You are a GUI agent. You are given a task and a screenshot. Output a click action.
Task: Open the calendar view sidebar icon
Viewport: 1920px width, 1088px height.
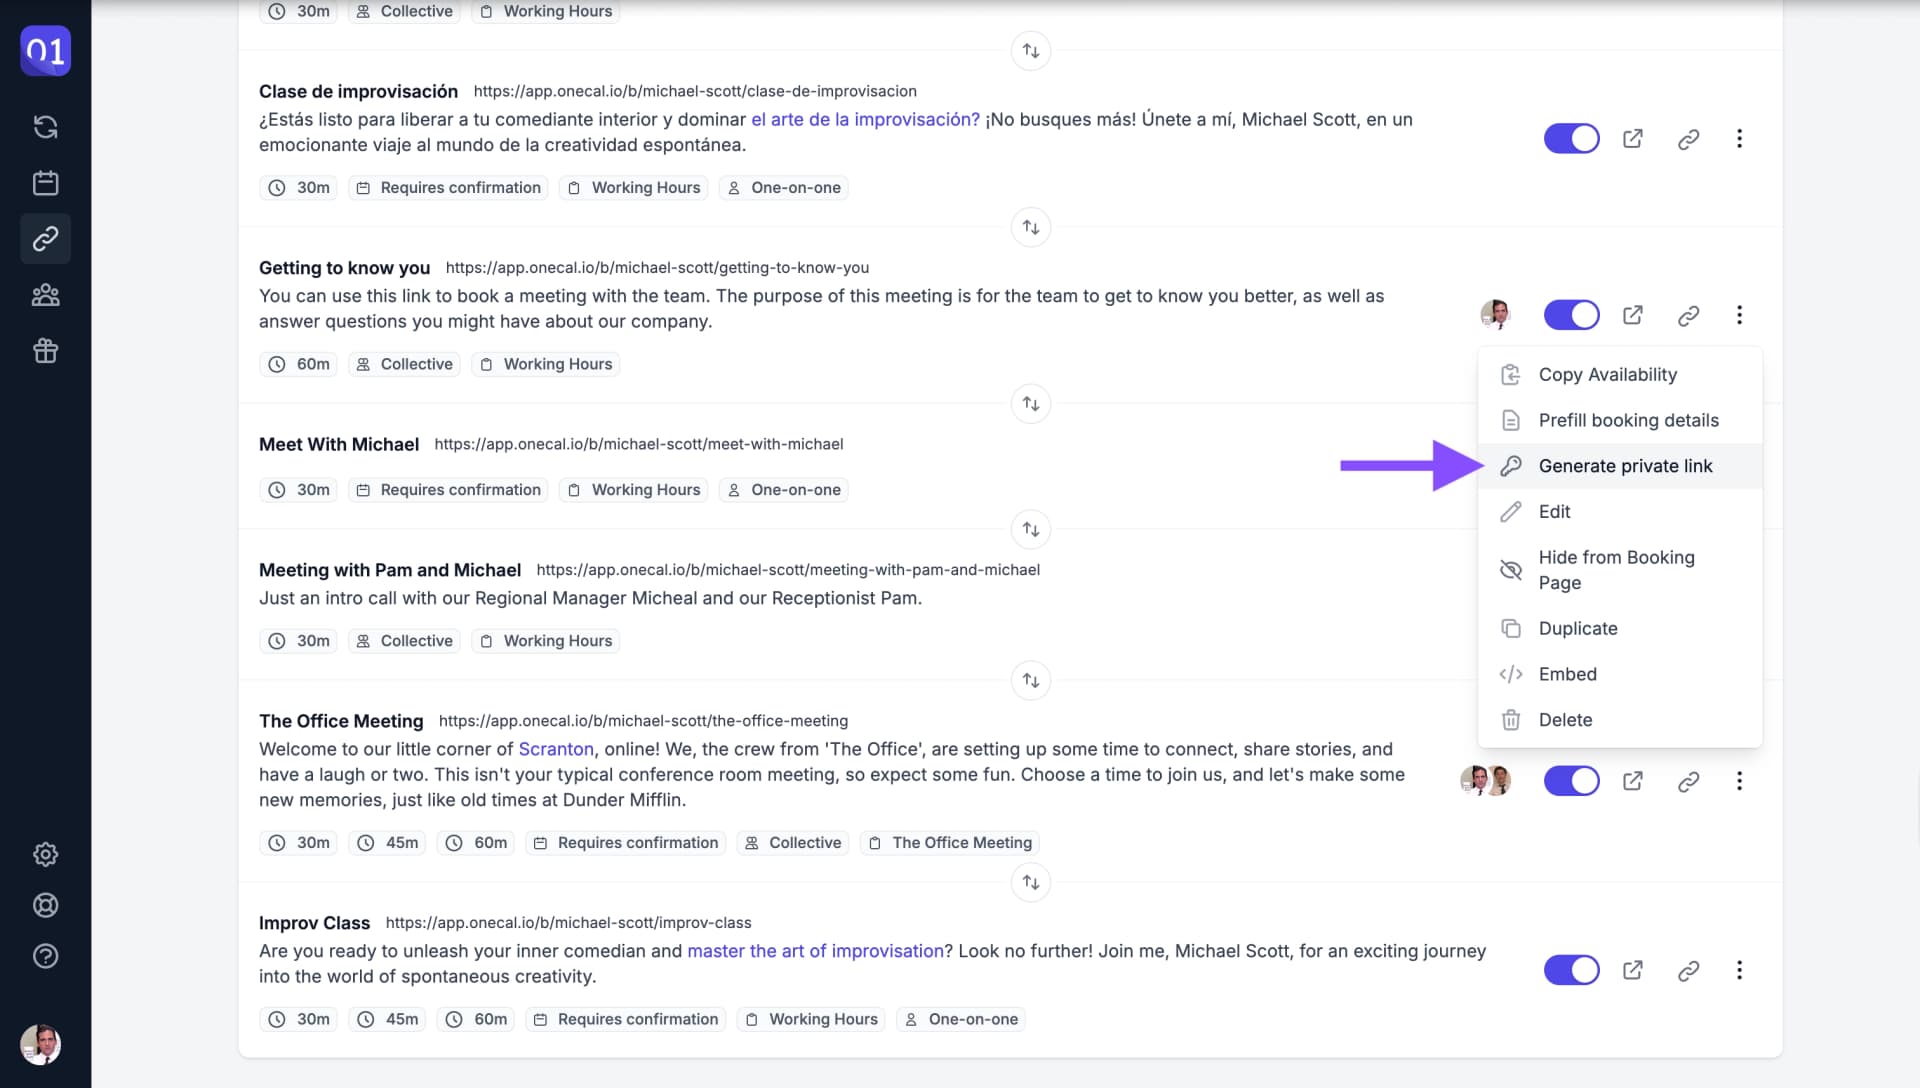[45, 183]
